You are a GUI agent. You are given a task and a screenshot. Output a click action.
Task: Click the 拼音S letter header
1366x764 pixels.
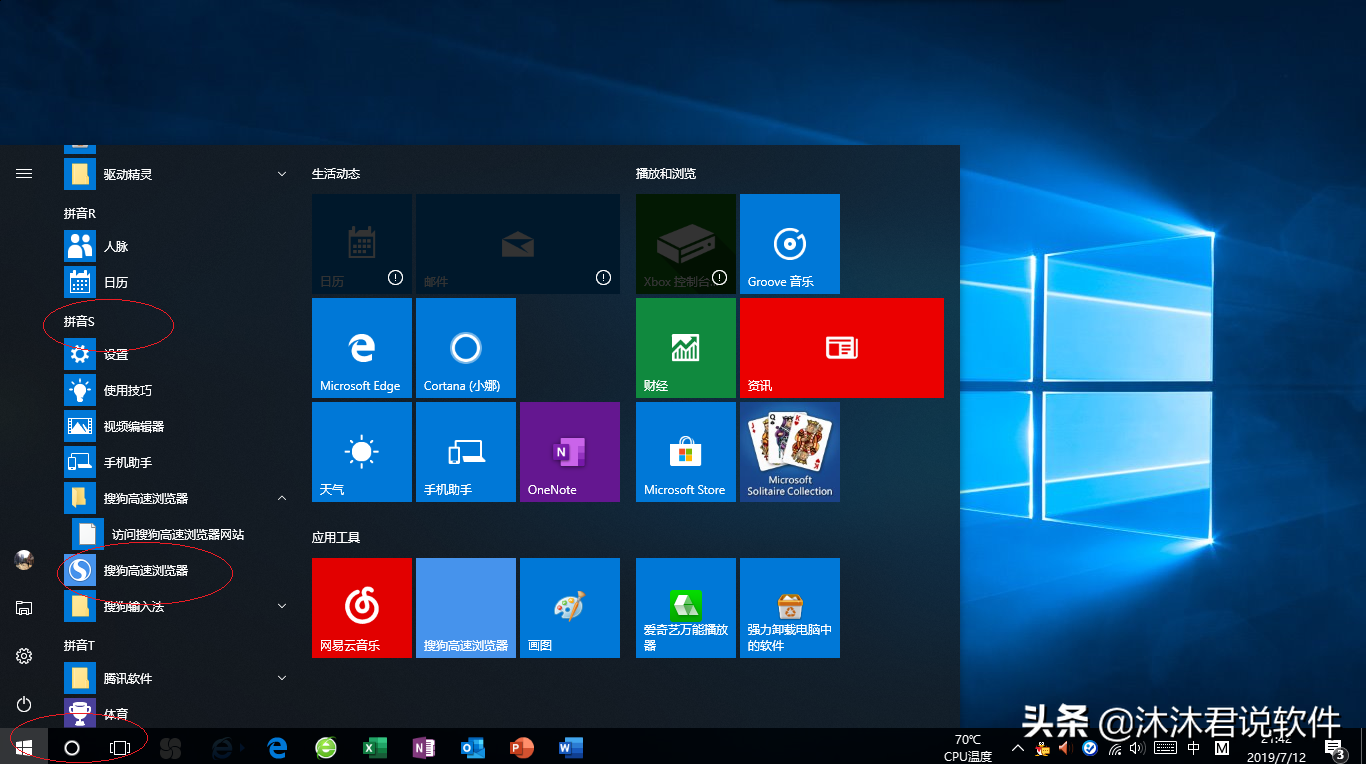(79, 321)
